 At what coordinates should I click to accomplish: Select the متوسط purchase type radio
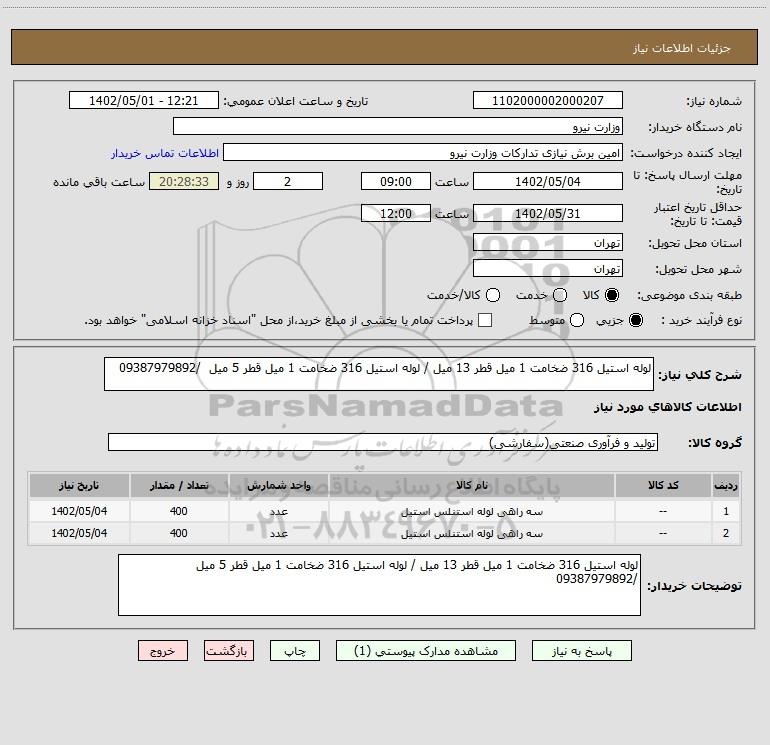[577, 320]
